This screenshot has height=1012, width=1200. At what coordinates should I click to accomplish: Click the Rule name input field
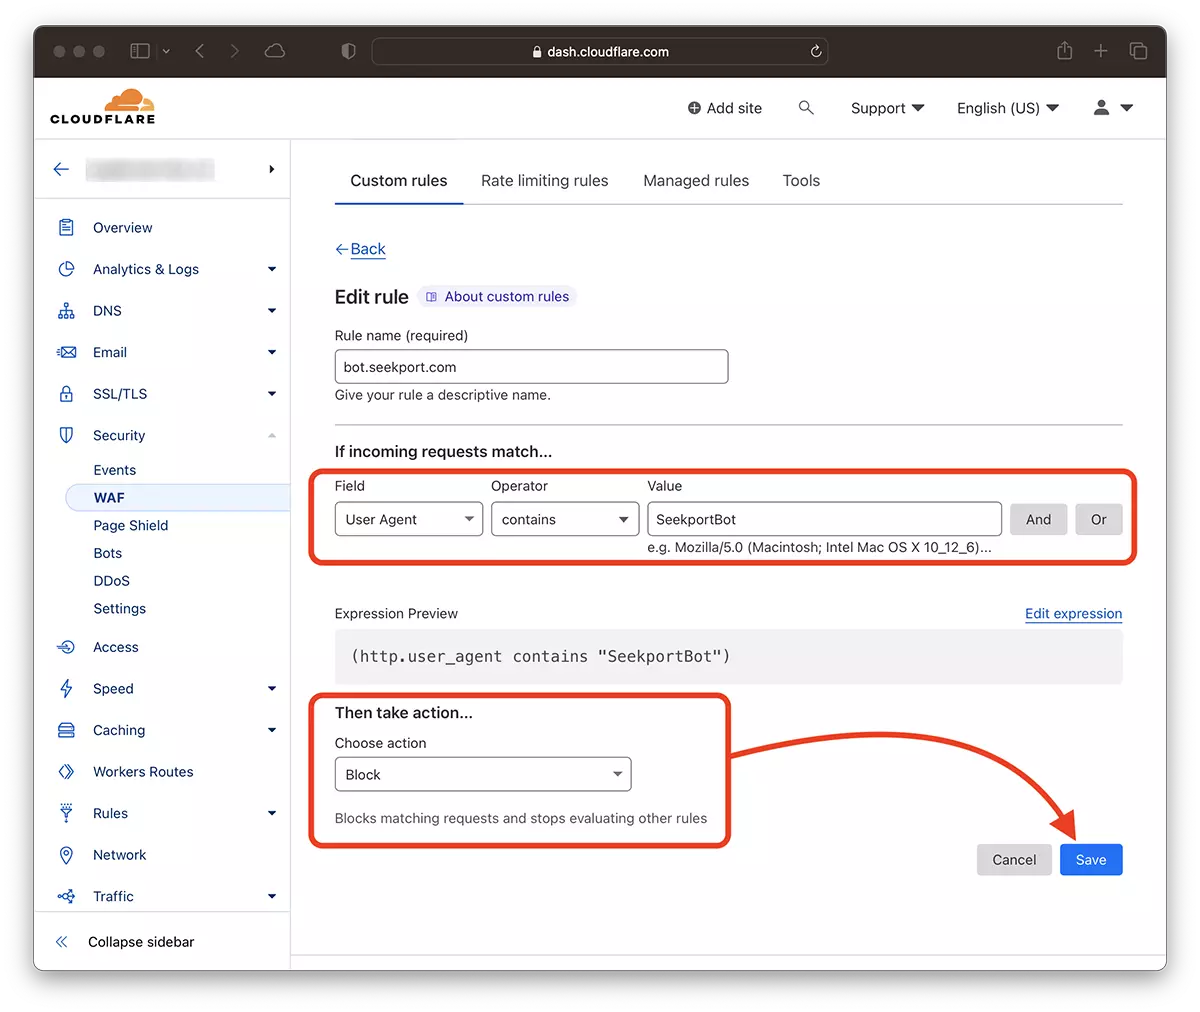click(531, 367)
